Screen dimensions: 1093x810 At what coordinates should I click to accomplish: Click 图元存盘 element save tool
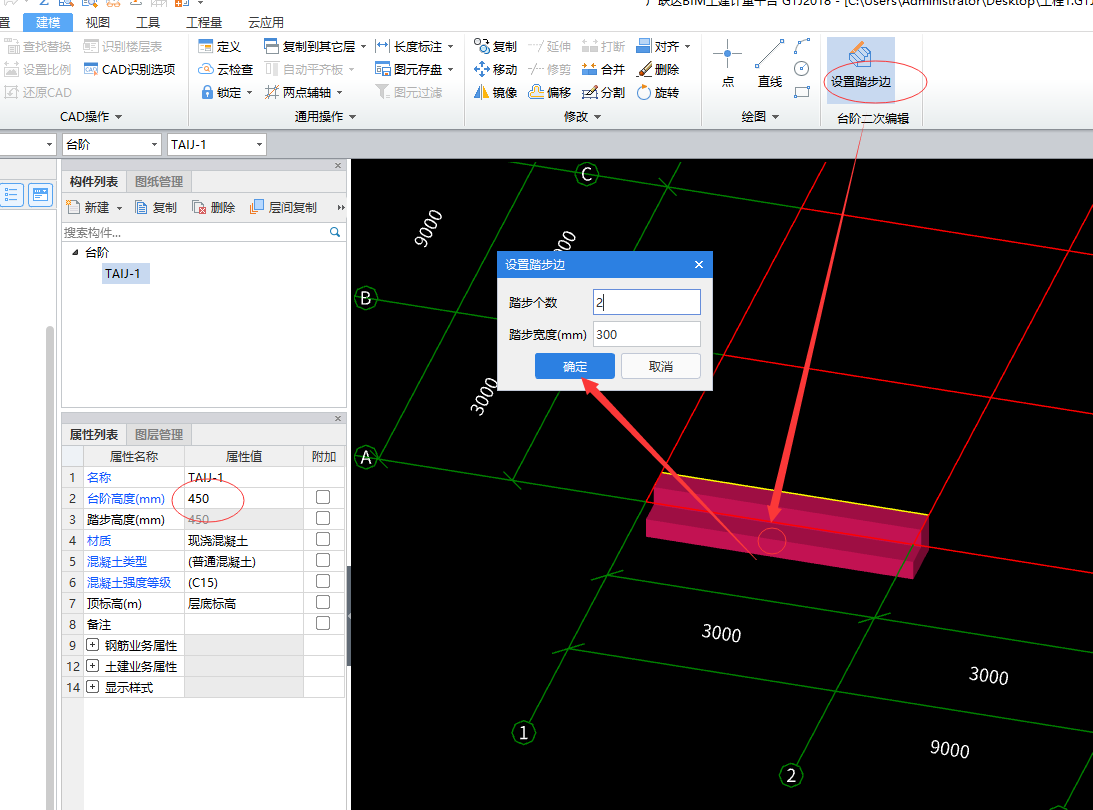pos(414,70)
